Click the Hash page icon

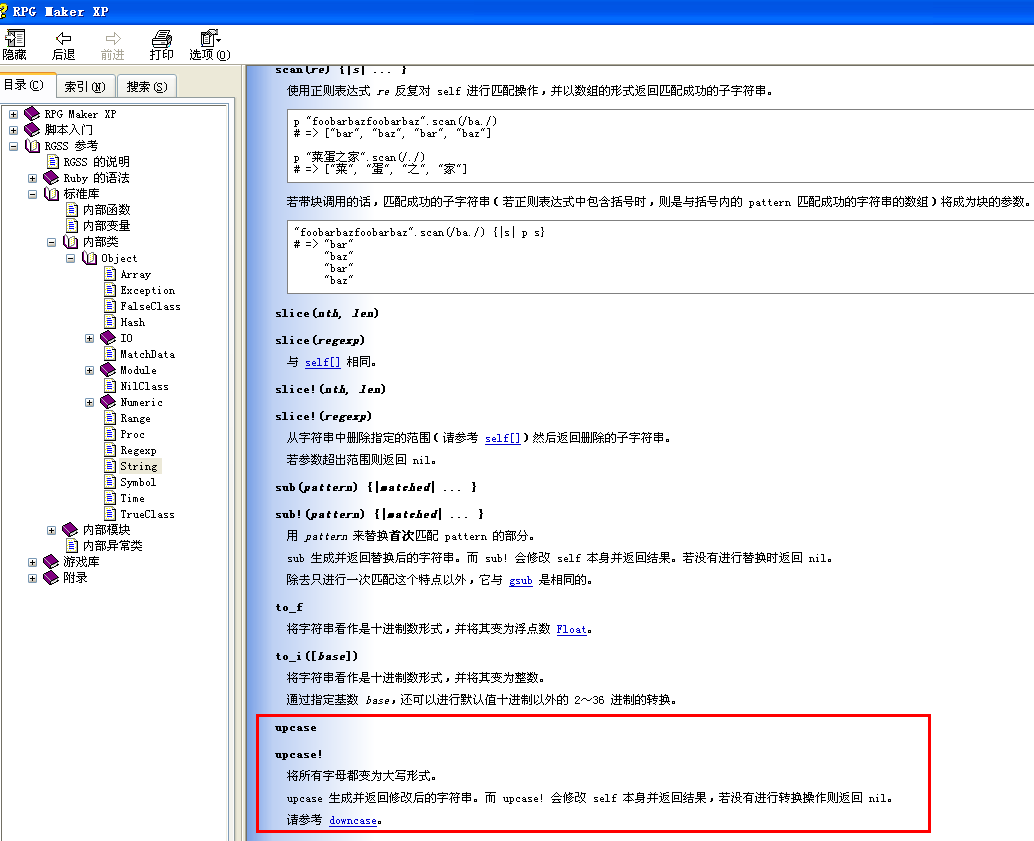[x=110, y=322]
